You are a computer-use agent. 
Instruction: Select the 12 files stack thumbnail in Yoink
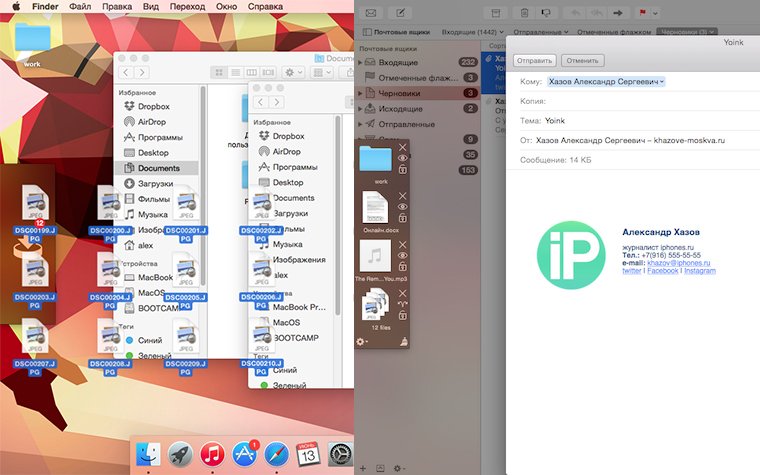[376, 304]
